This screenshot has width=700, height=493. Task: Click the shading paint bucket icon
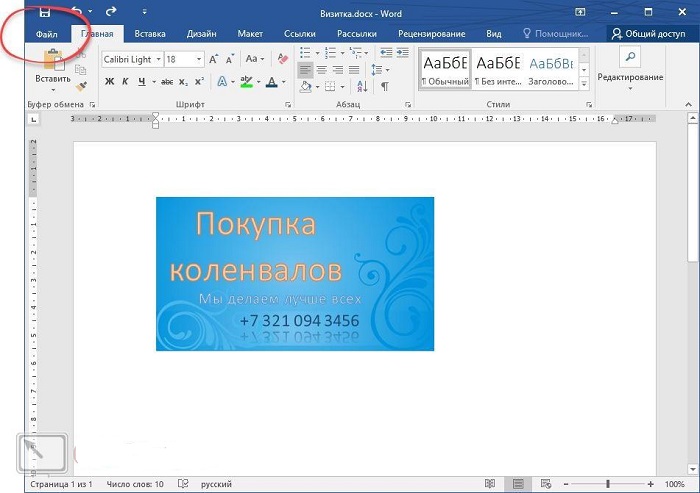coord(306,87)
